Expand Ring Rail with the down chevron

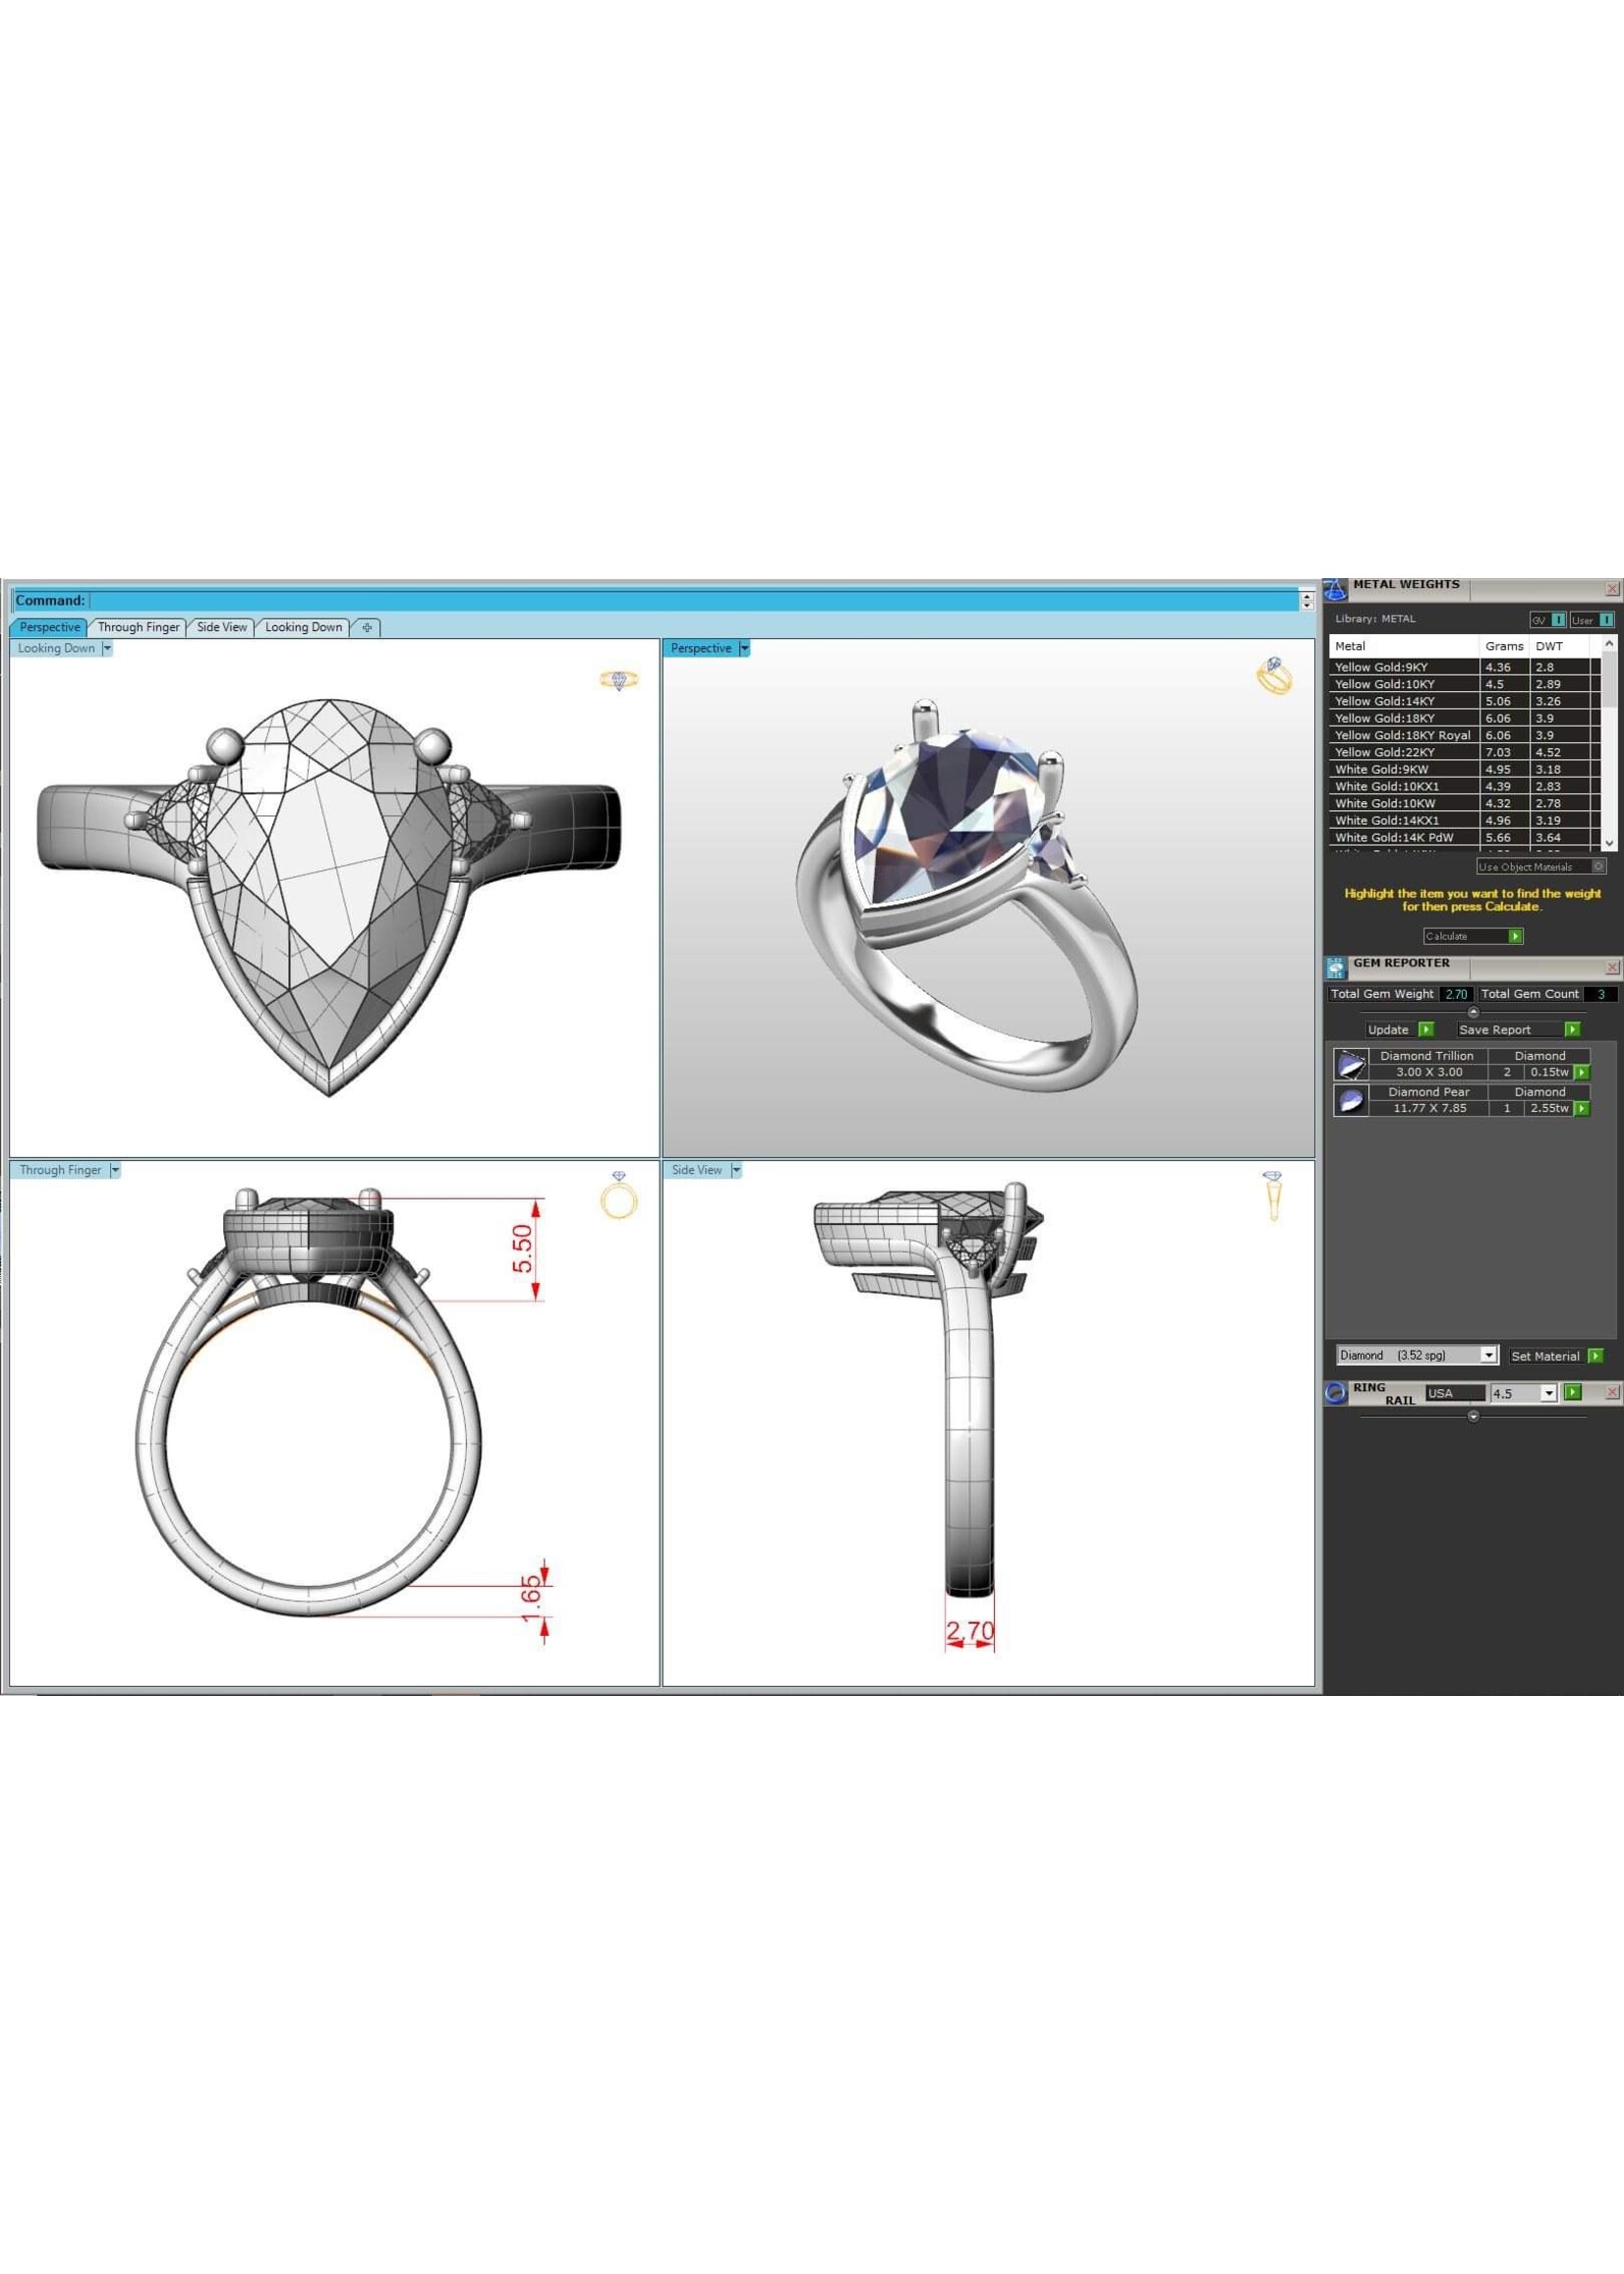tap(1472, 1416)
